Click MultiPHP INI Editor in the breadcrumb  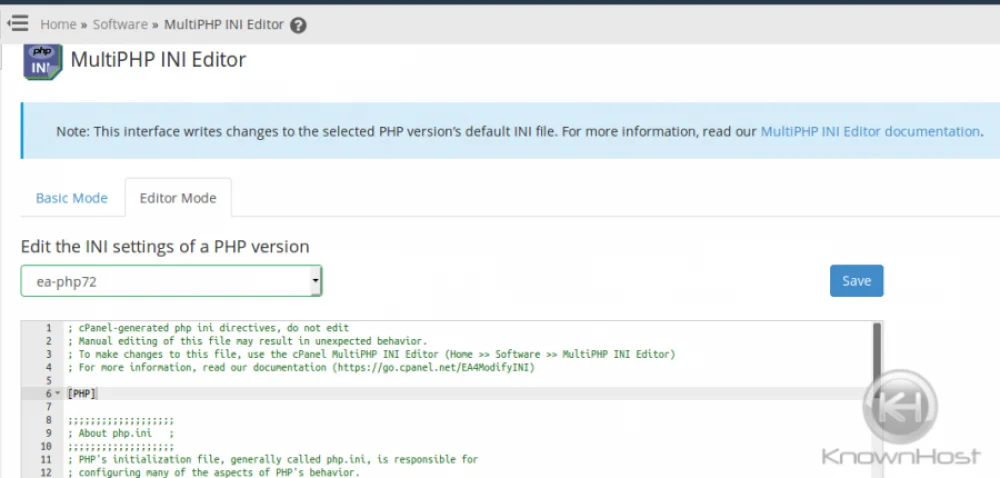coord(224,25)
